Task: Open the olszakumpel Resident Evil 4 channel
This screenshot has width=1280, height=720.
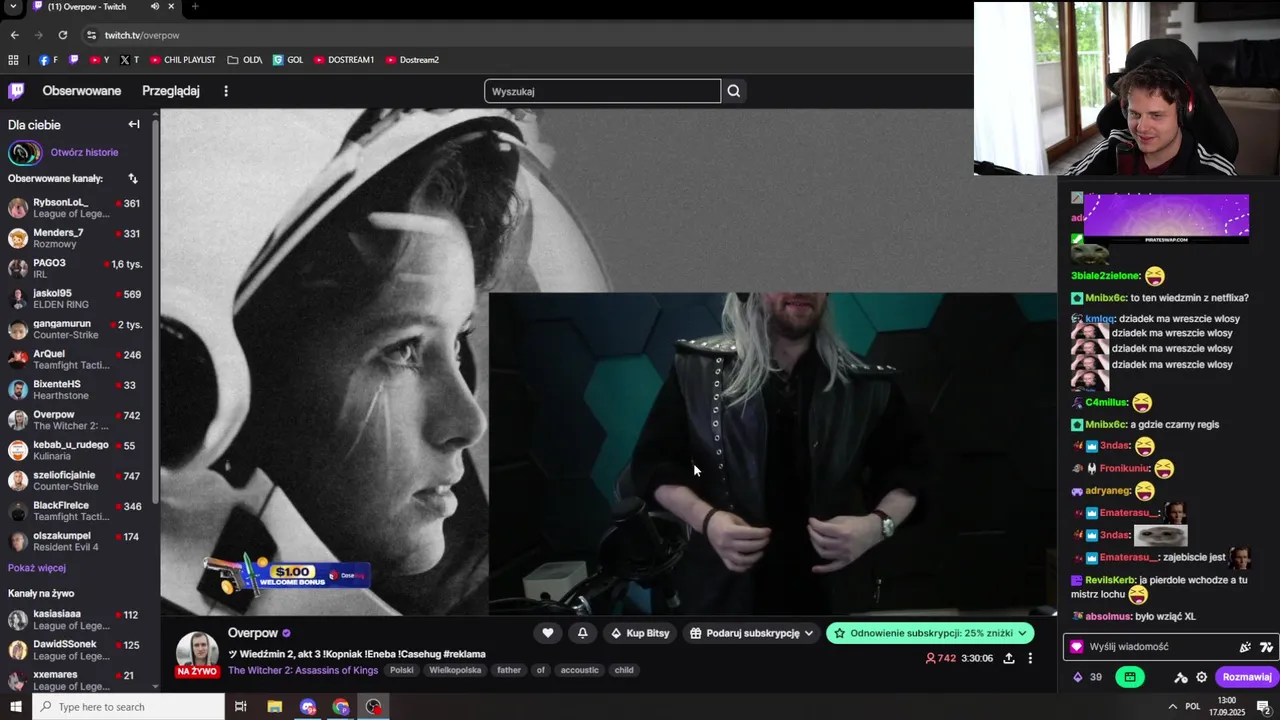Action: 78,541
